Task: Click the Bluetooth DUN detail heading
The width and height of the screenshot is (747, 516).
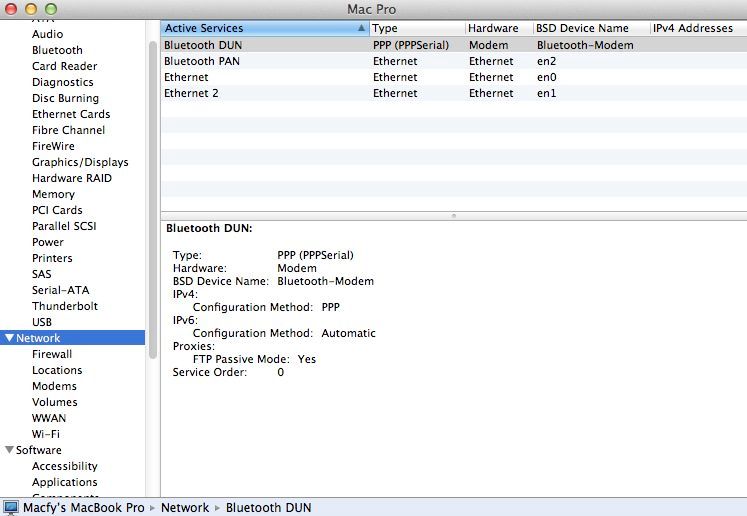Action: 209,228
